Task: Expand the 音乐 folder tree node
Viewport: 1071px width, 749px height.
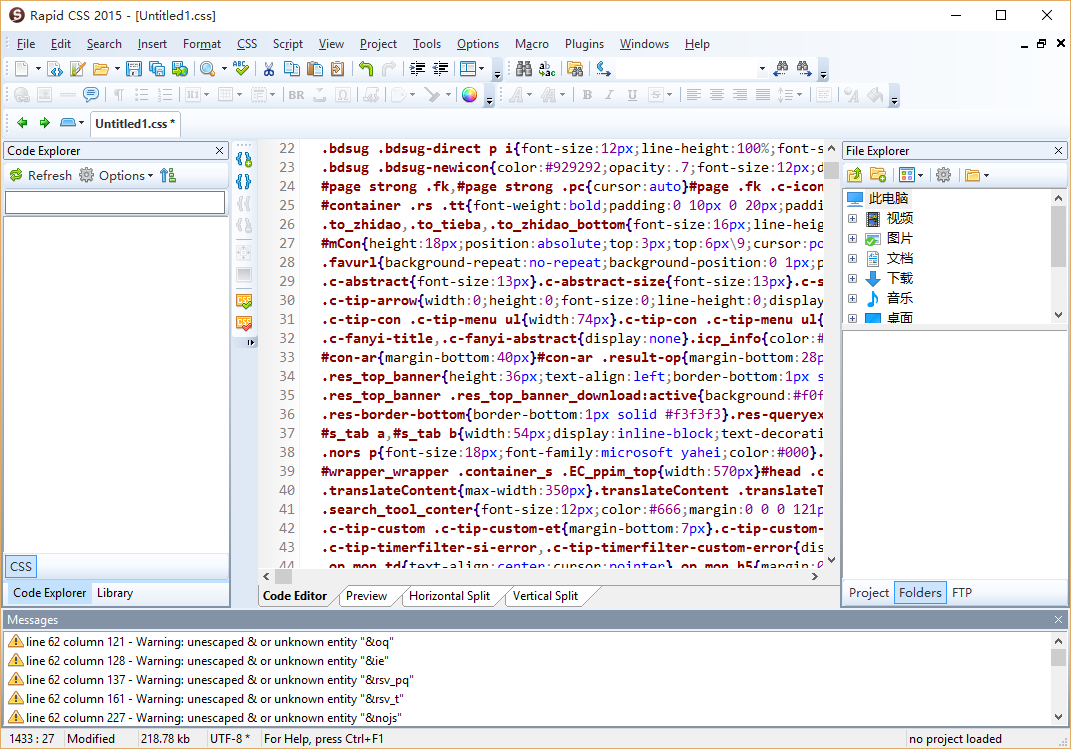Action: [x=852, y=298]
